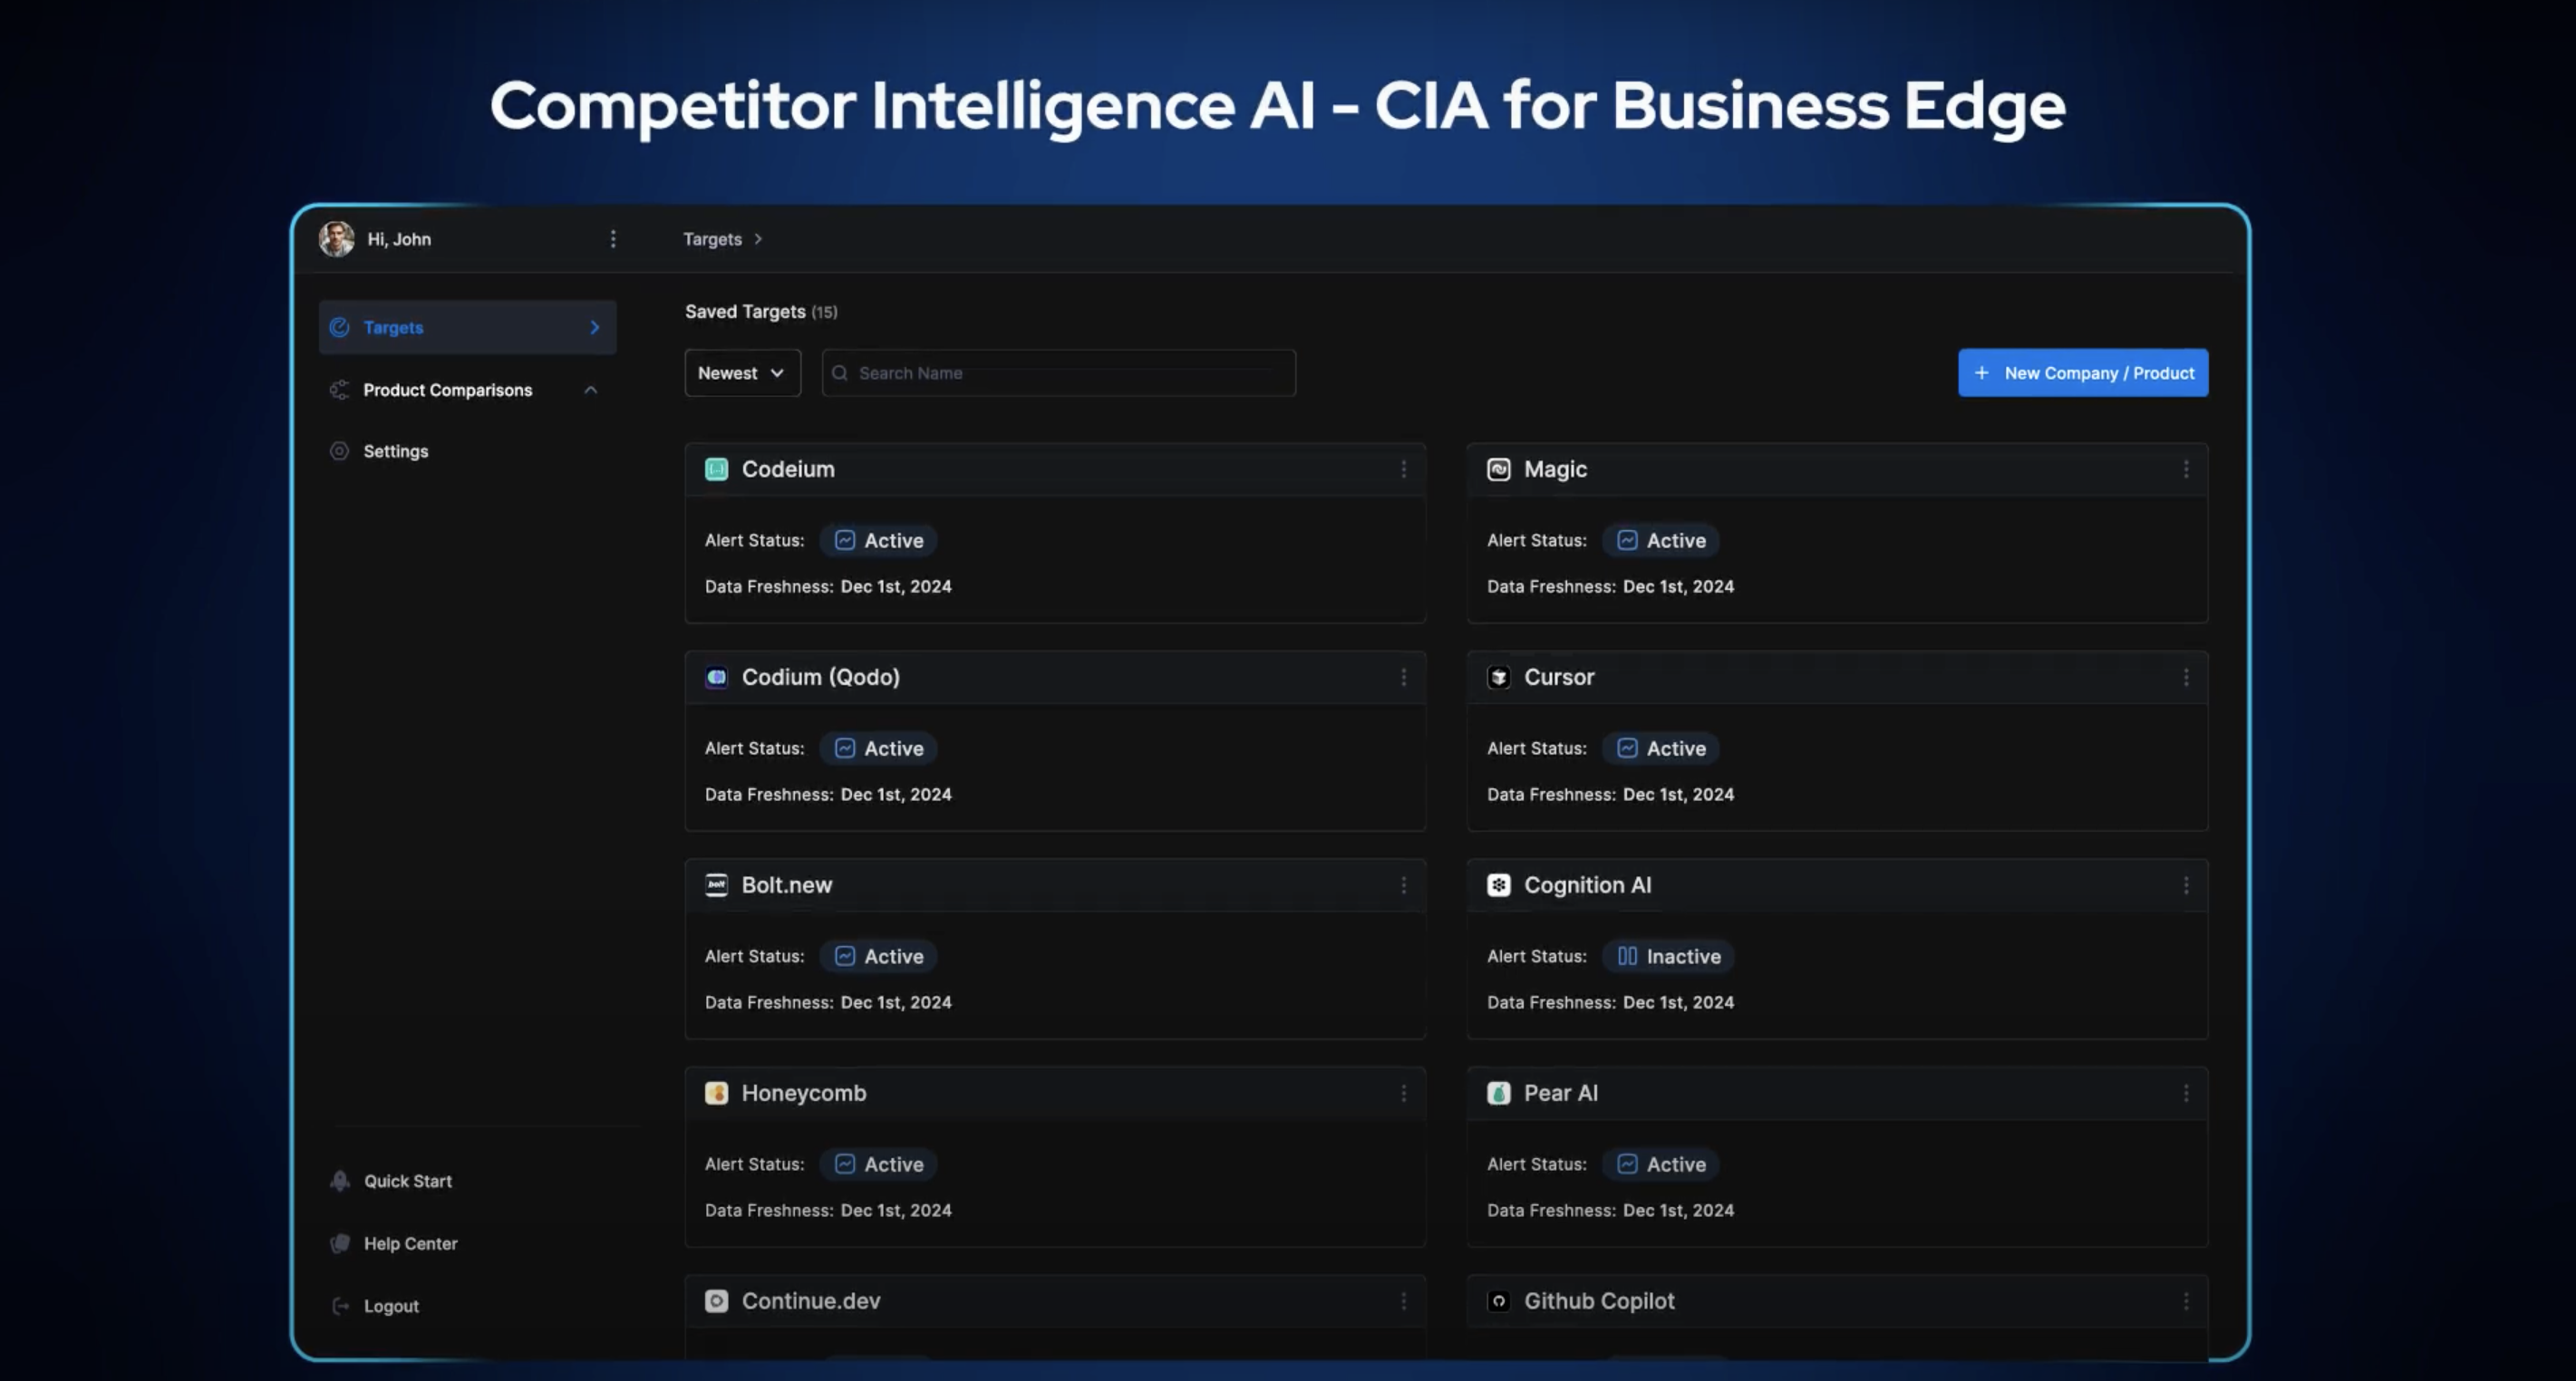This screenshot has height=1381, width=2576.
Task: Open user menu dots beside Hi, John
Action: 613,239
